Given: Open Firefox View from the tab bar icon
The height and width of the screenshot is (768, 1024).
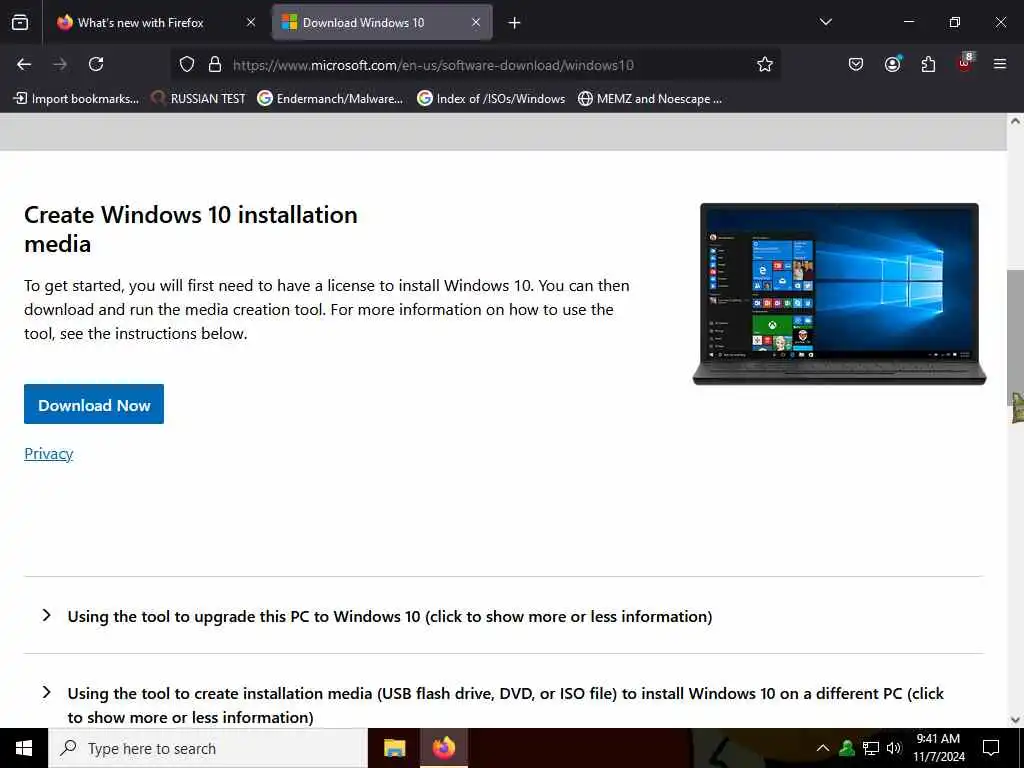Looking at the screenshot, I should [20, 22].
